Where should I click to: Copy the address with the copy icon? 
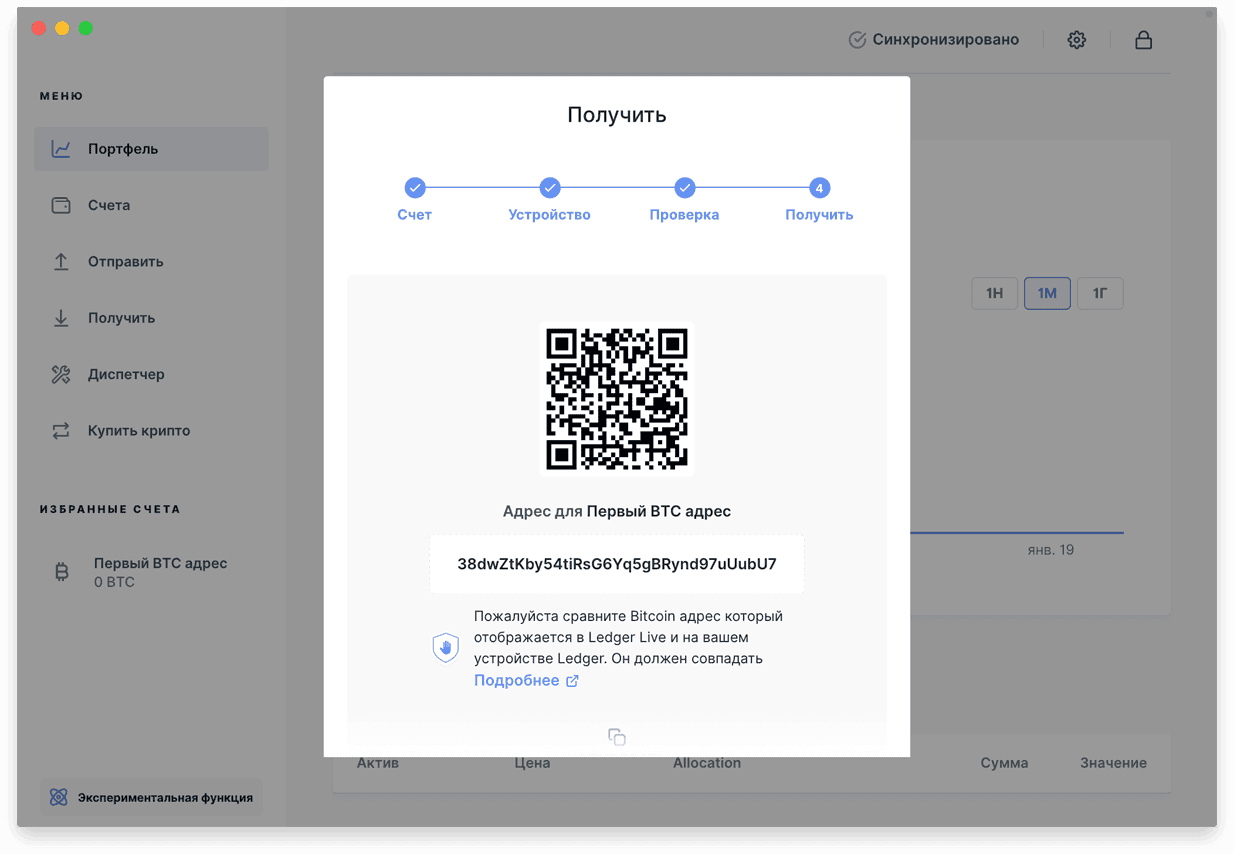tap(617, 737)
